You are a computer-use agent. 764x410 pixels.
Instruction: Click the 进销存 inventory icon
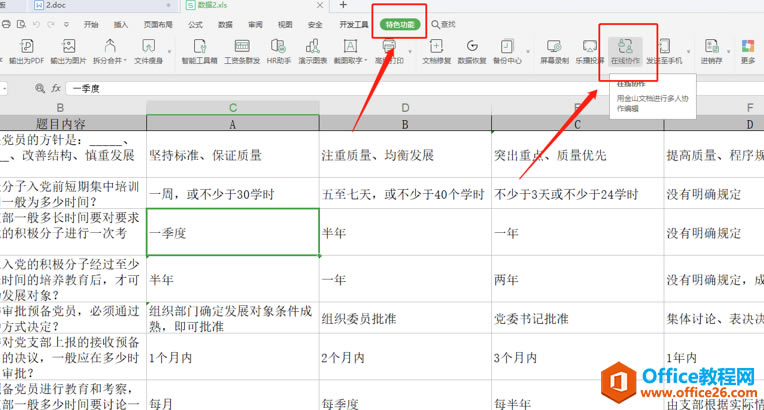coord(711,47)
